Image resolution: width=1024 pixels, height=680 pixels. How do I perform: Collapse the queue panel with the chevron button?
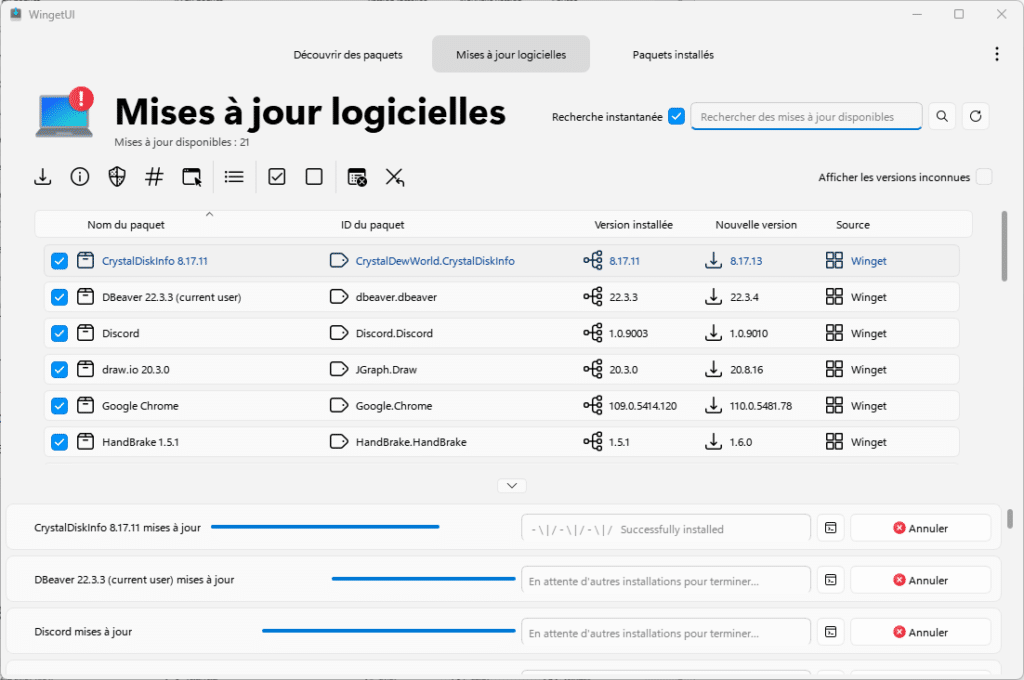(x=512, y=485)
